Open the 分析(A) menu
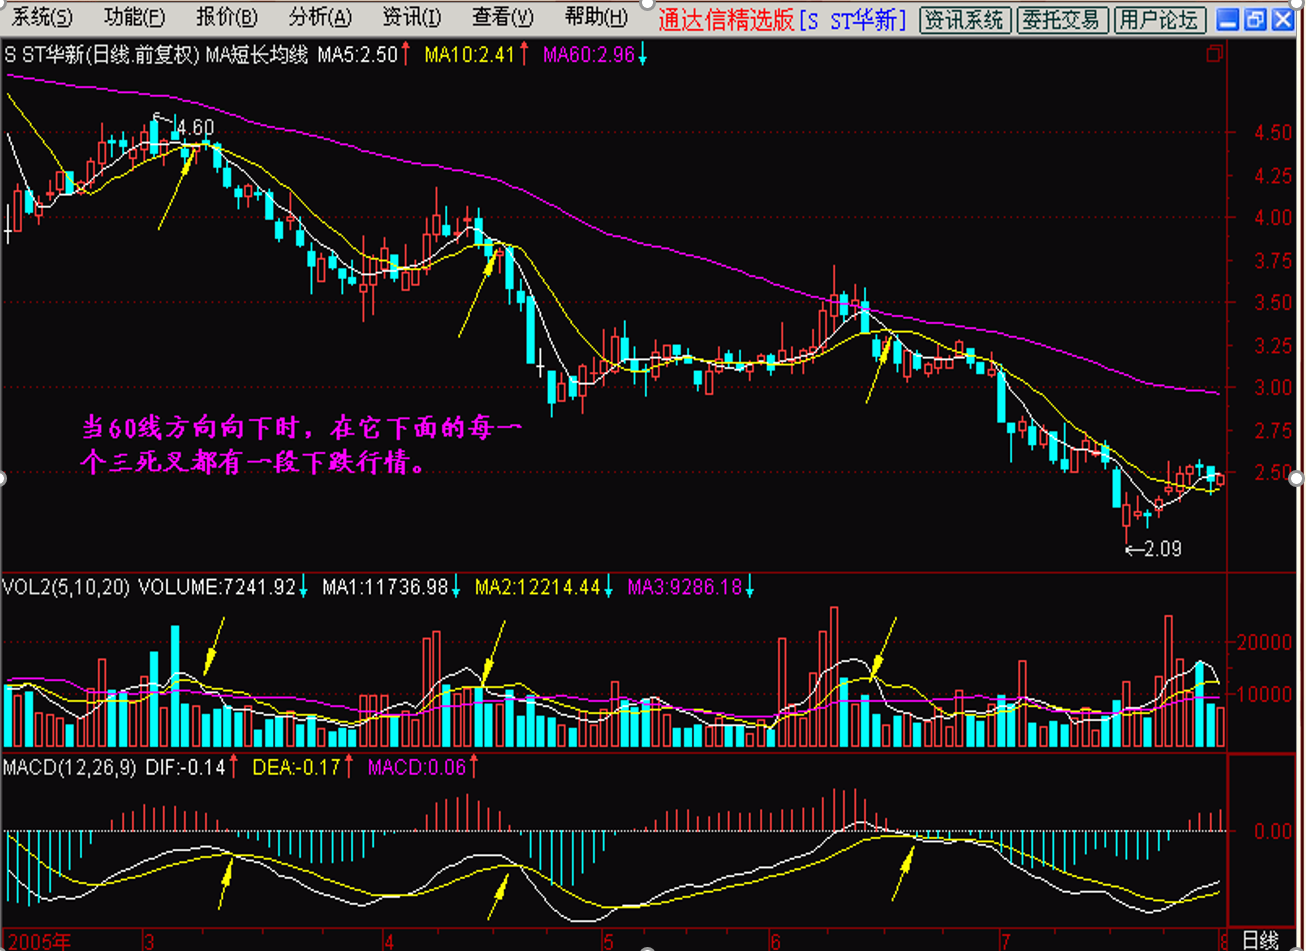 320,18
